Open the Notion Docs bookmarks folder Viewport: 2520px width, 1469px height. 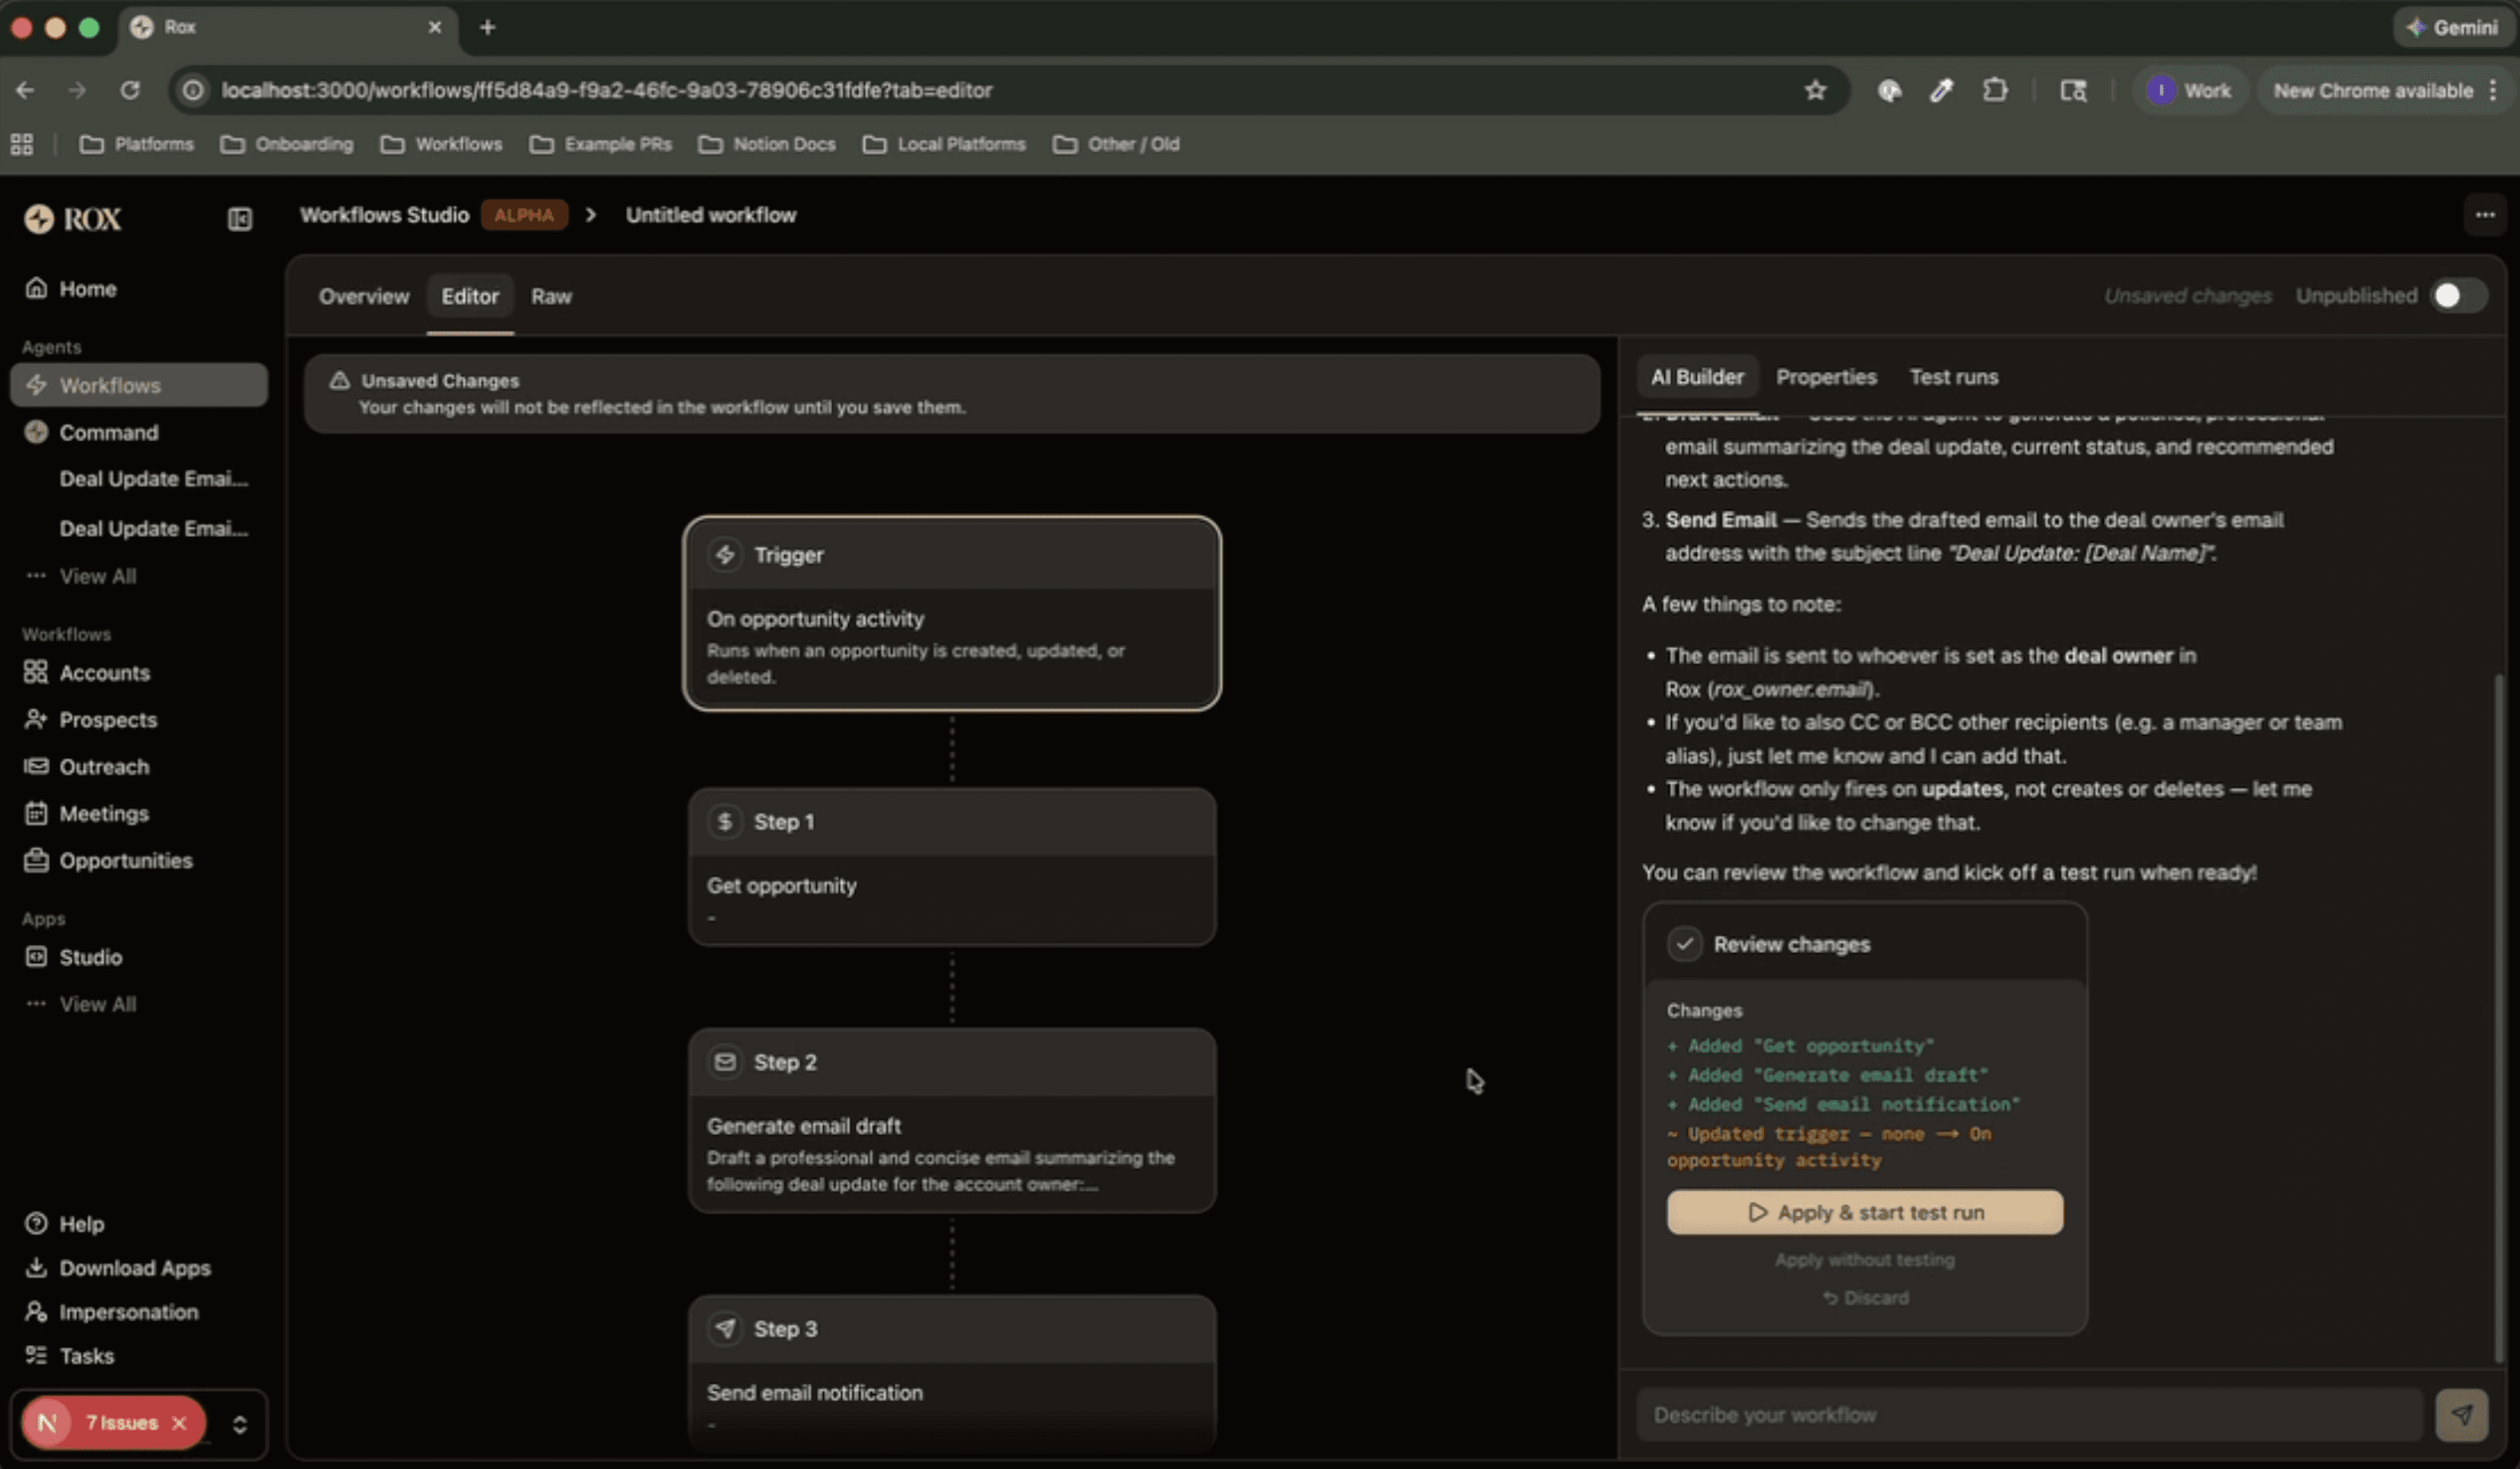point(767,144)
